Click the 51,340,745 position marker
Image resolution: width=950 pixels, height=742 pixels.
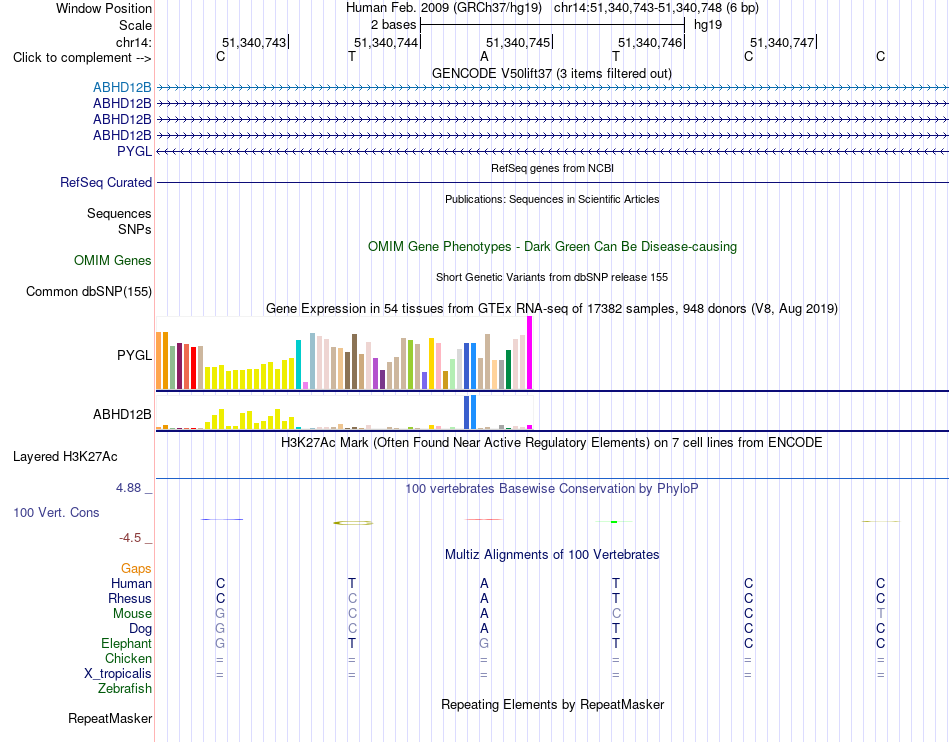(518, 42)
